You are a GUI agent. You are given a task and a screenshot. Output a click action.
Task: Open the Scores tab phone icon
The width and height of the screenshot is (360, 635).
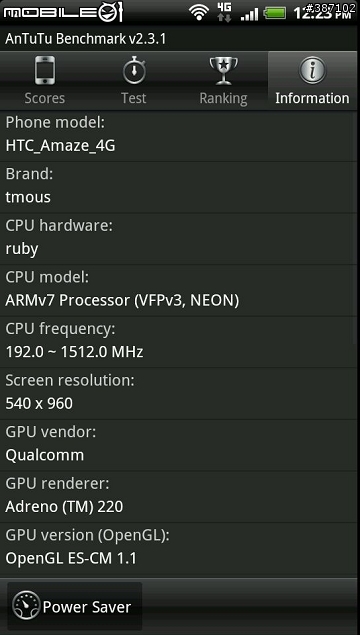tap(45, 70)
